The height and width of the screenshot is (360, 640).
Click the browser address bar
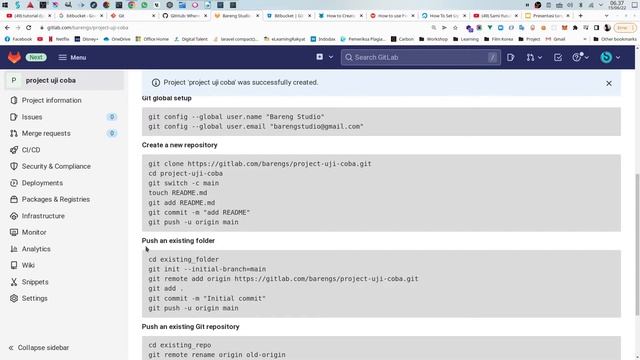pyautogui.click(x=233, y=28)
